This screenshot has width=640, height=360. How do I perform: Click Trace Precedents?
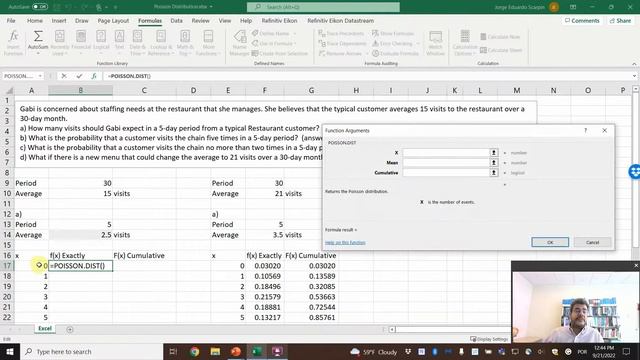click(341, 33)
